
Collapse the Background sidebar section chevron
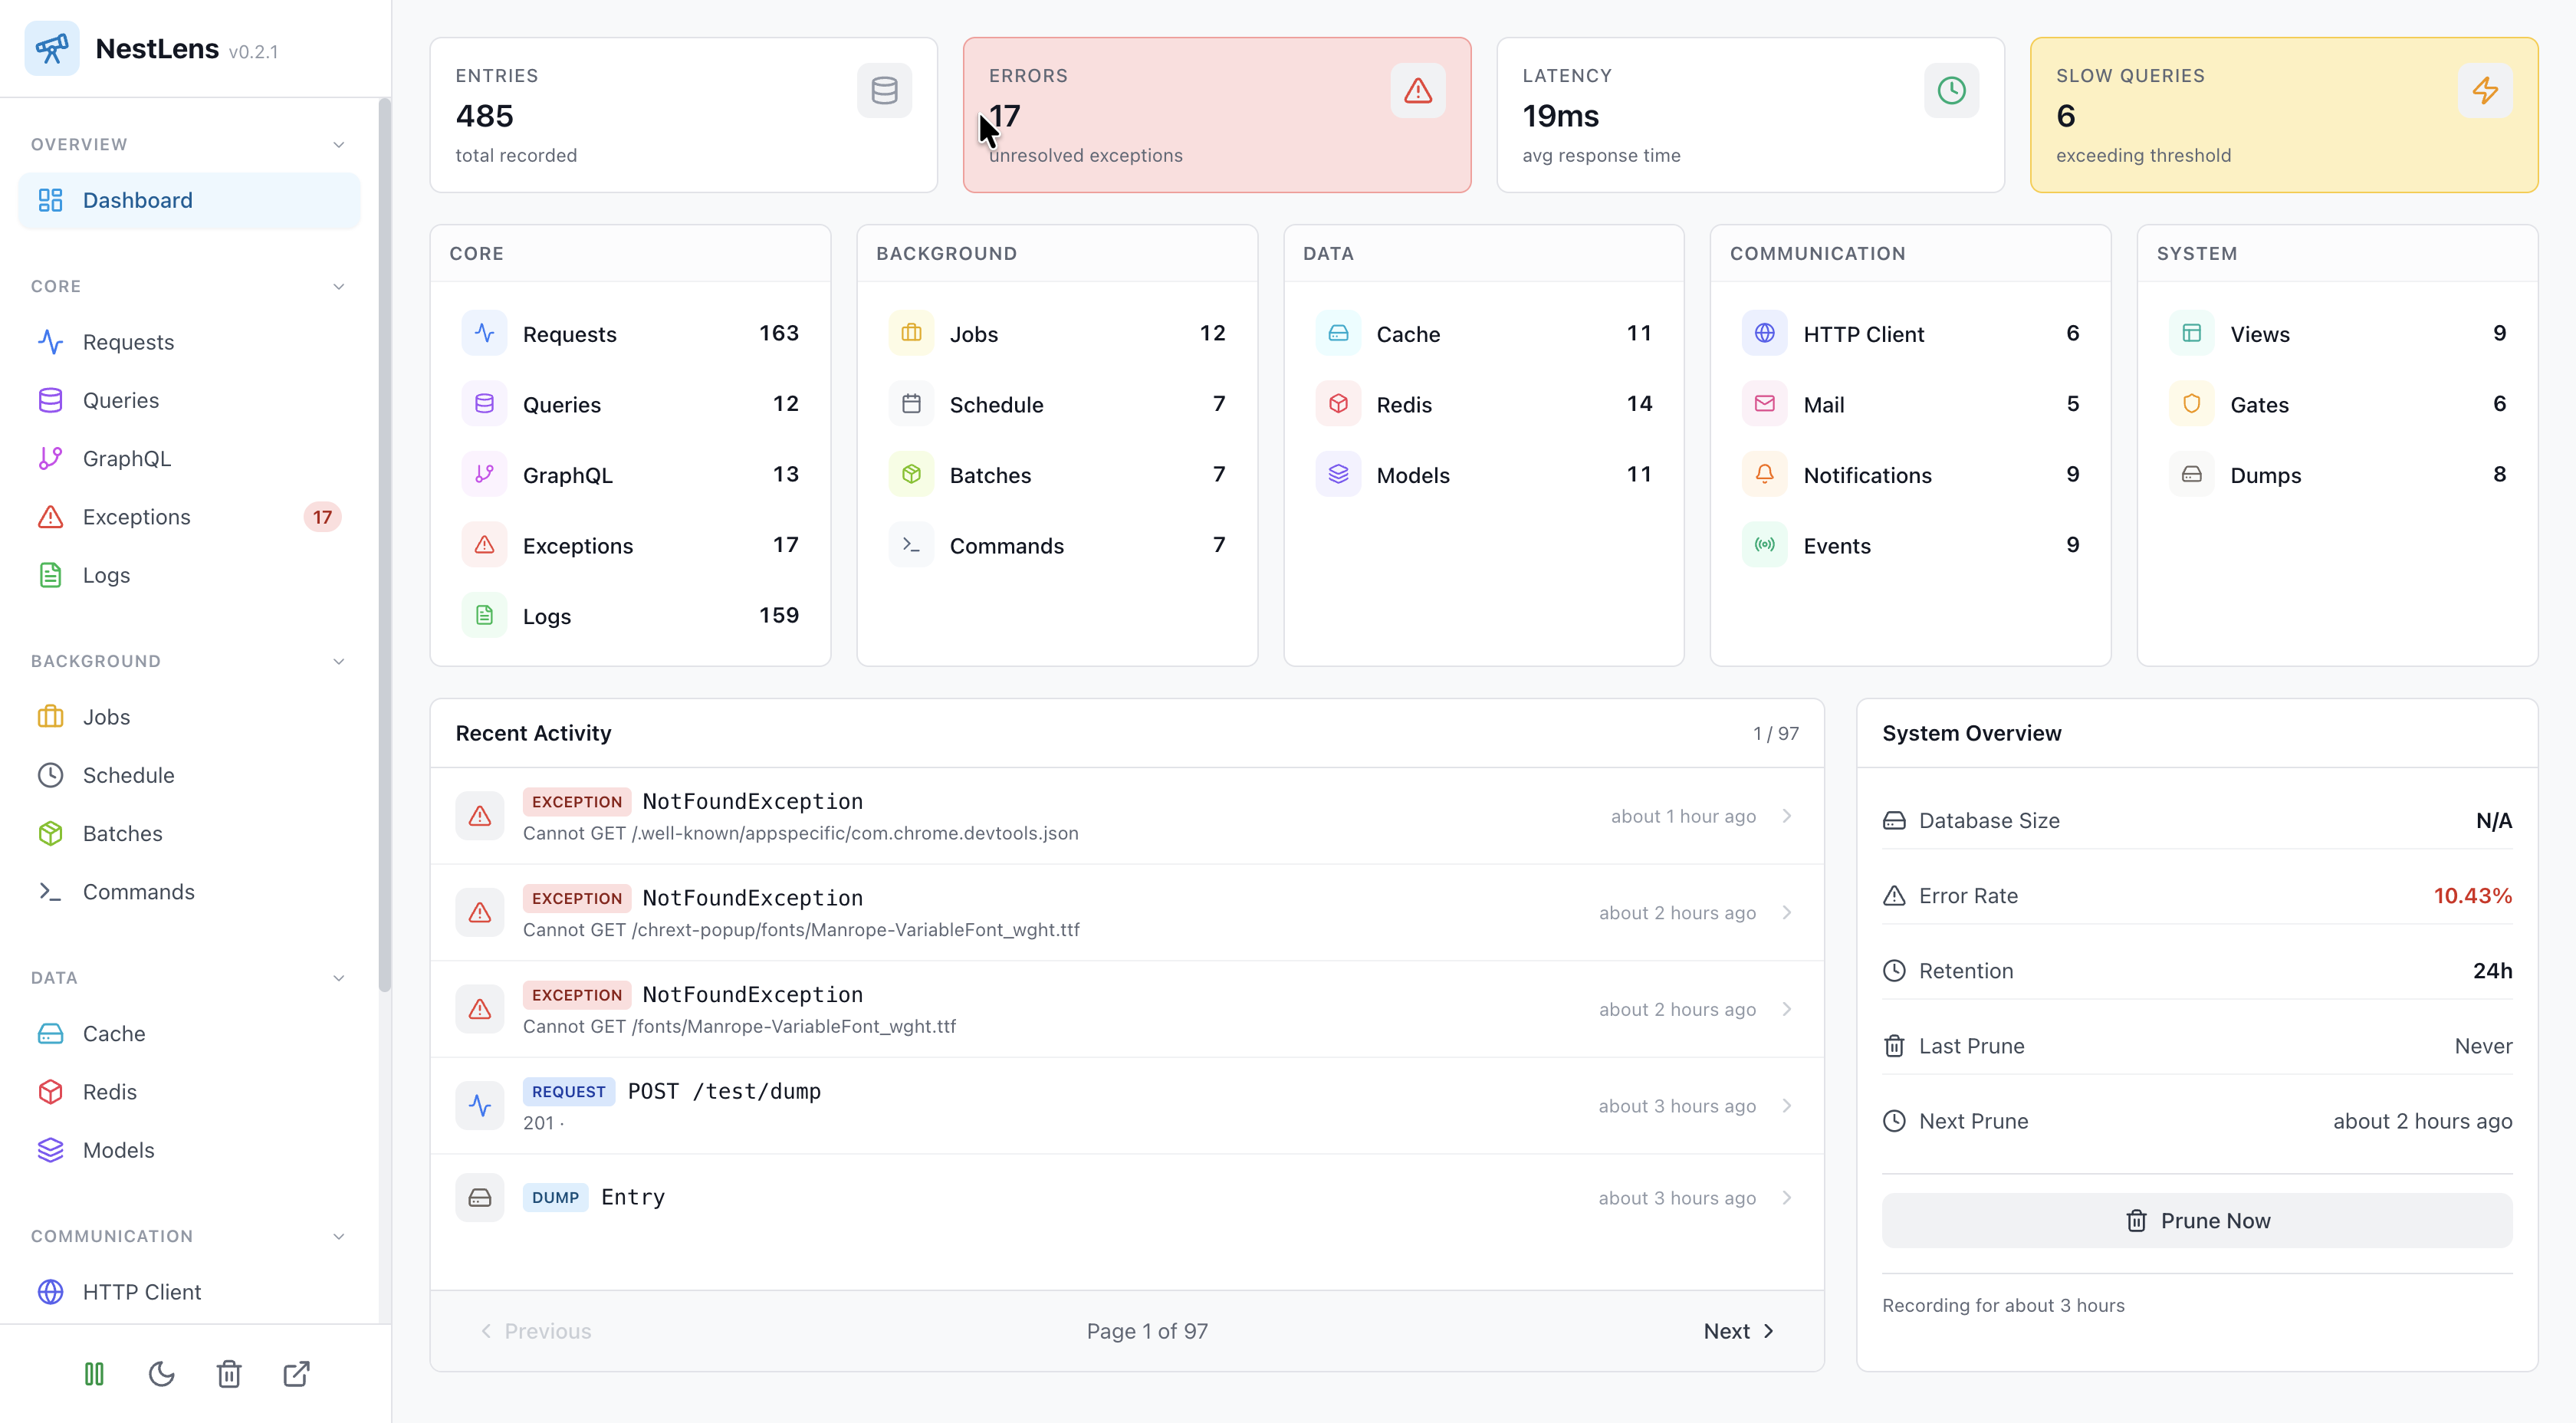[338, 662]
